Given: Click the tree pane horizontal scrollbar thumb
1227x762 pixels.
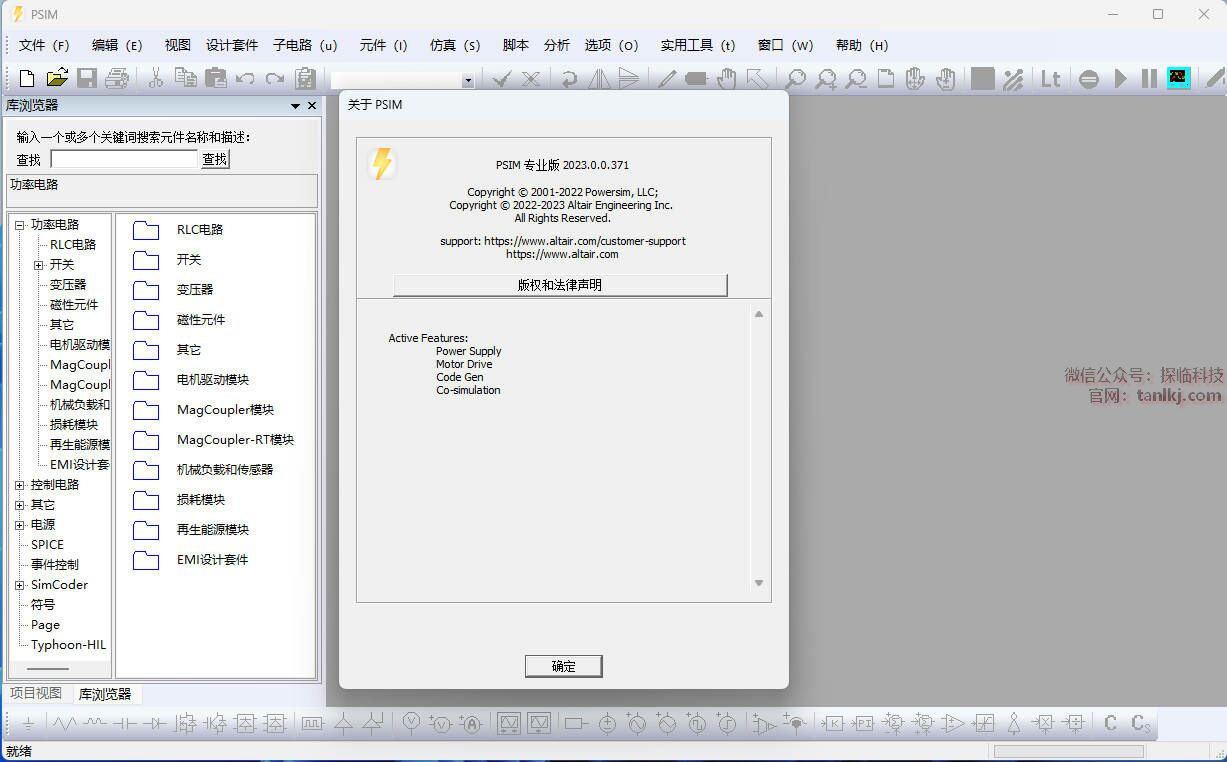Looking at the screenshot, I should pyautogui.click(x=48, y=669).
